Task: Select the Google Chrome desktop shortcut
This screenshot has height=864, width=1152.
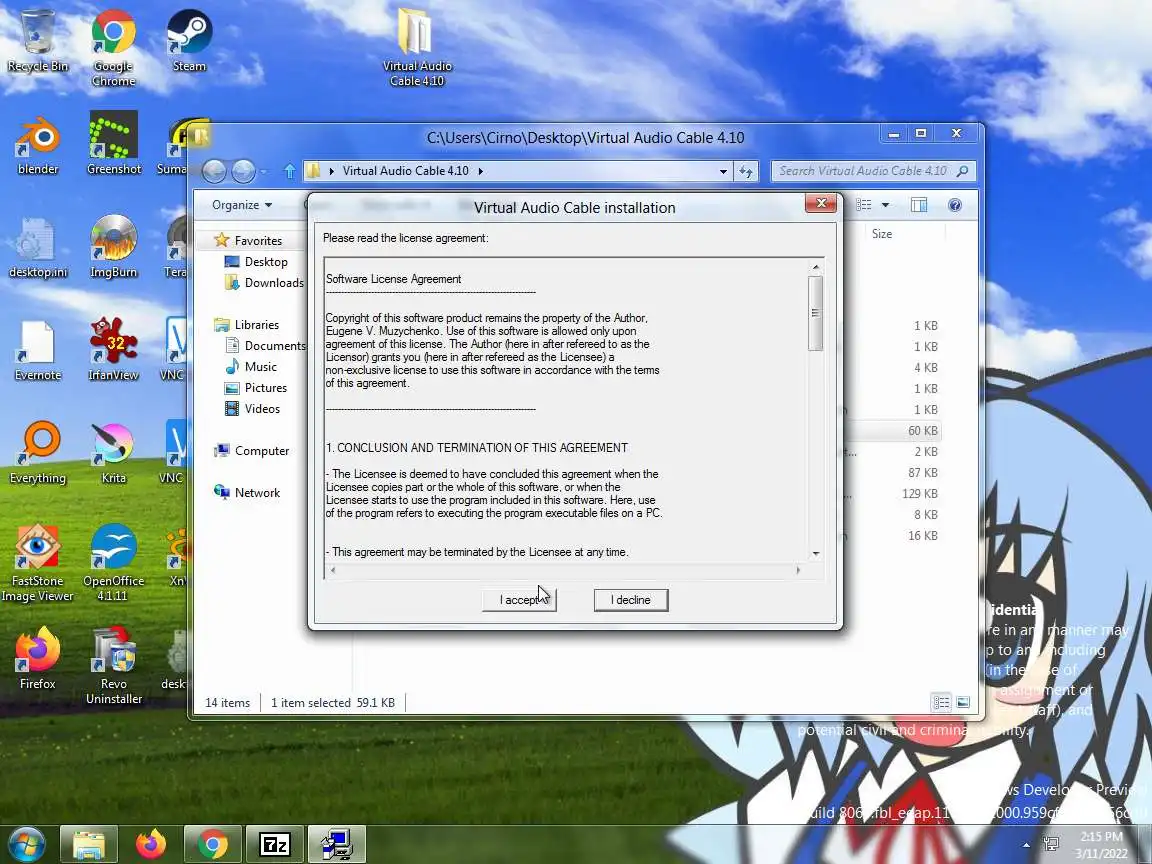Action: (x=113, y=47)
